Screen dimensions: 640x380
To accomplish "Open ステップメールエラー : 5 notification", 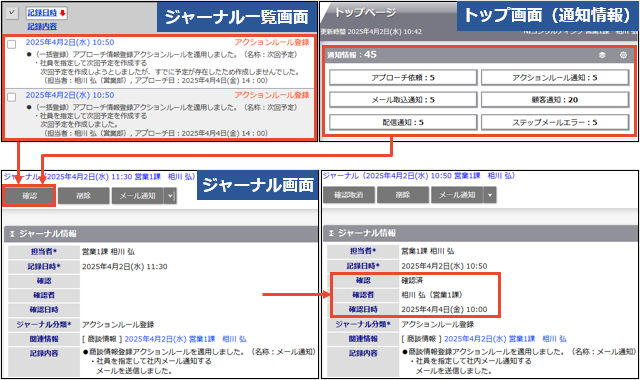I will click(x=555, y=122).
